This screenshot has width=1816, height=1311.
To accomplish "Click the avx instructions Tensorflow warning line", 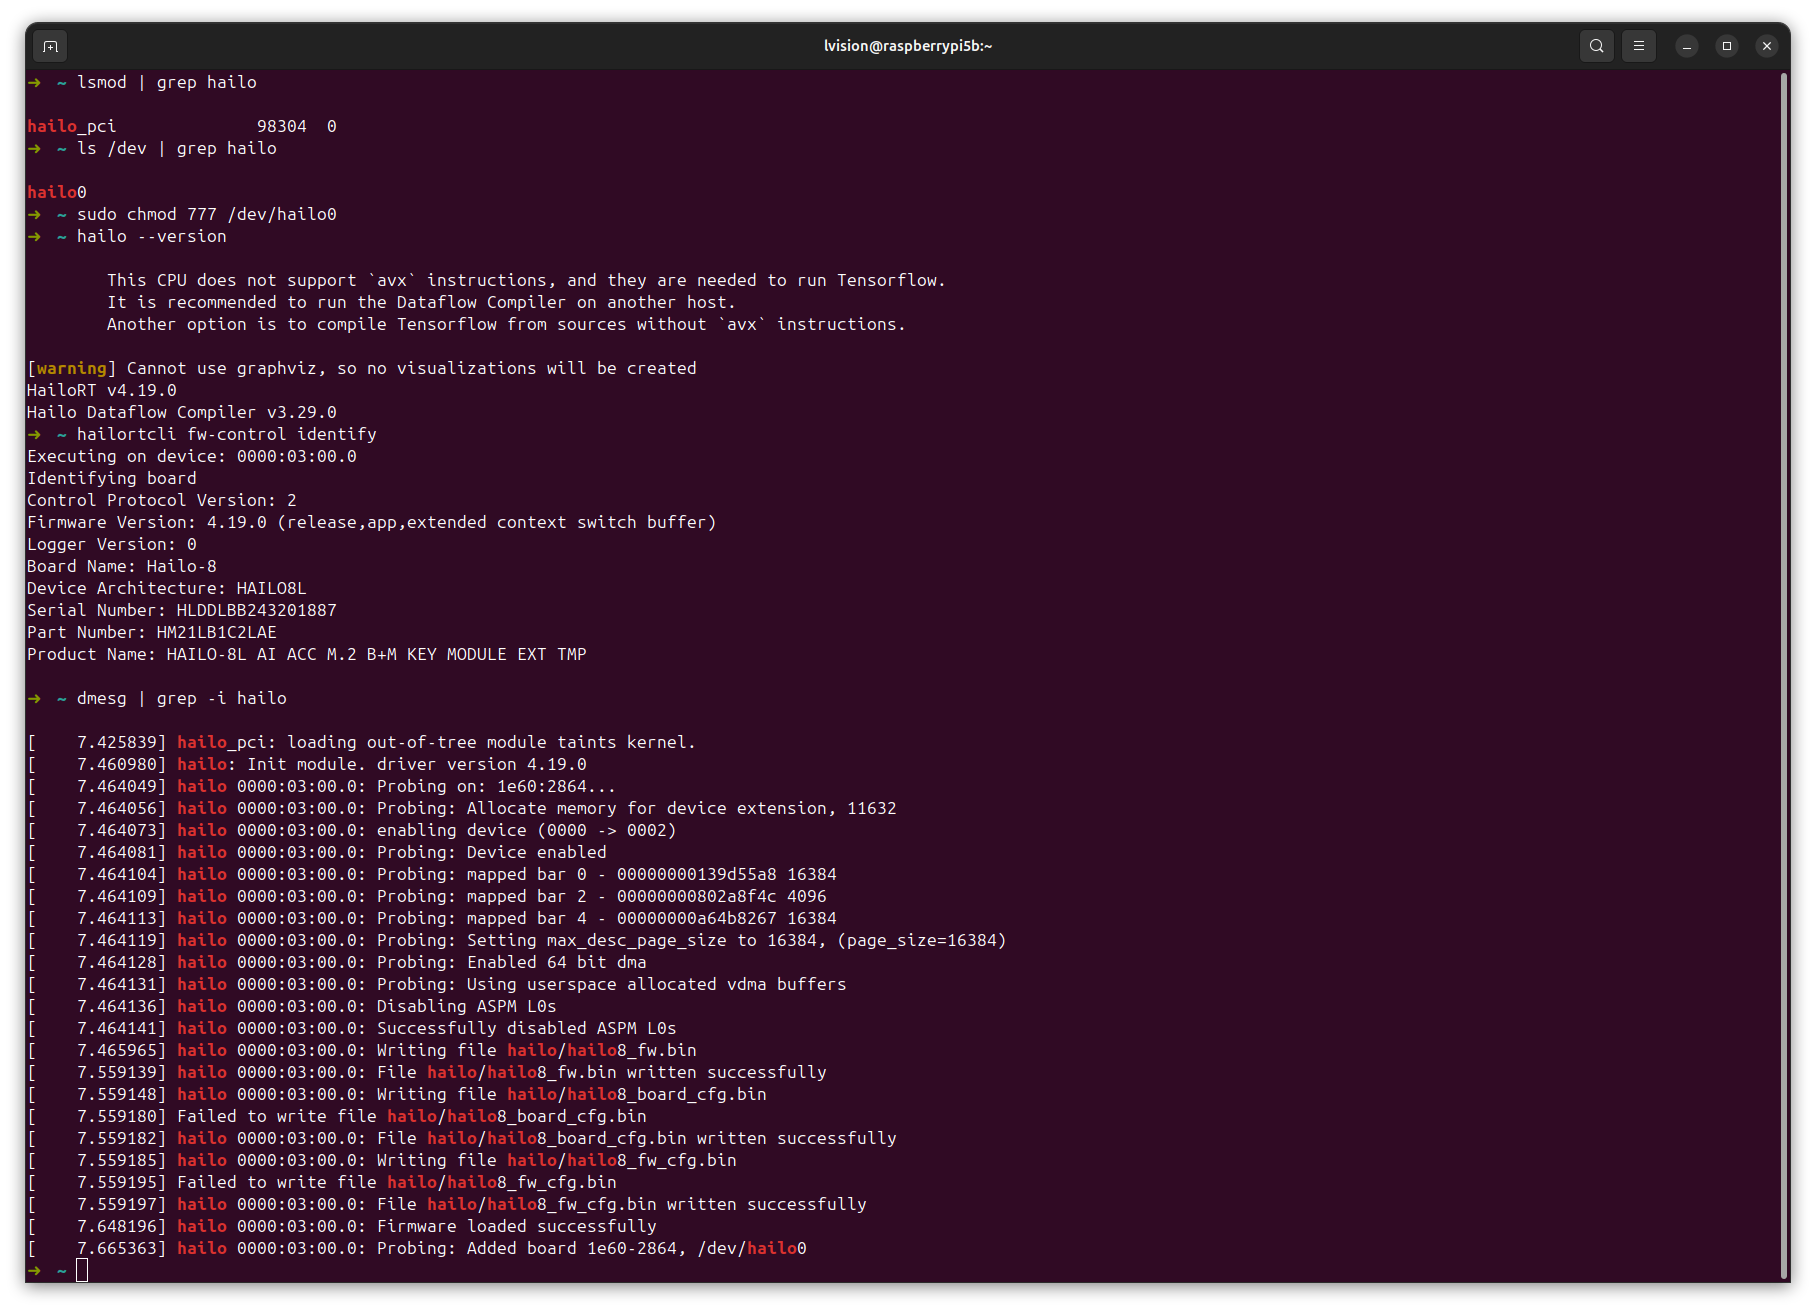I will point(526,281).
